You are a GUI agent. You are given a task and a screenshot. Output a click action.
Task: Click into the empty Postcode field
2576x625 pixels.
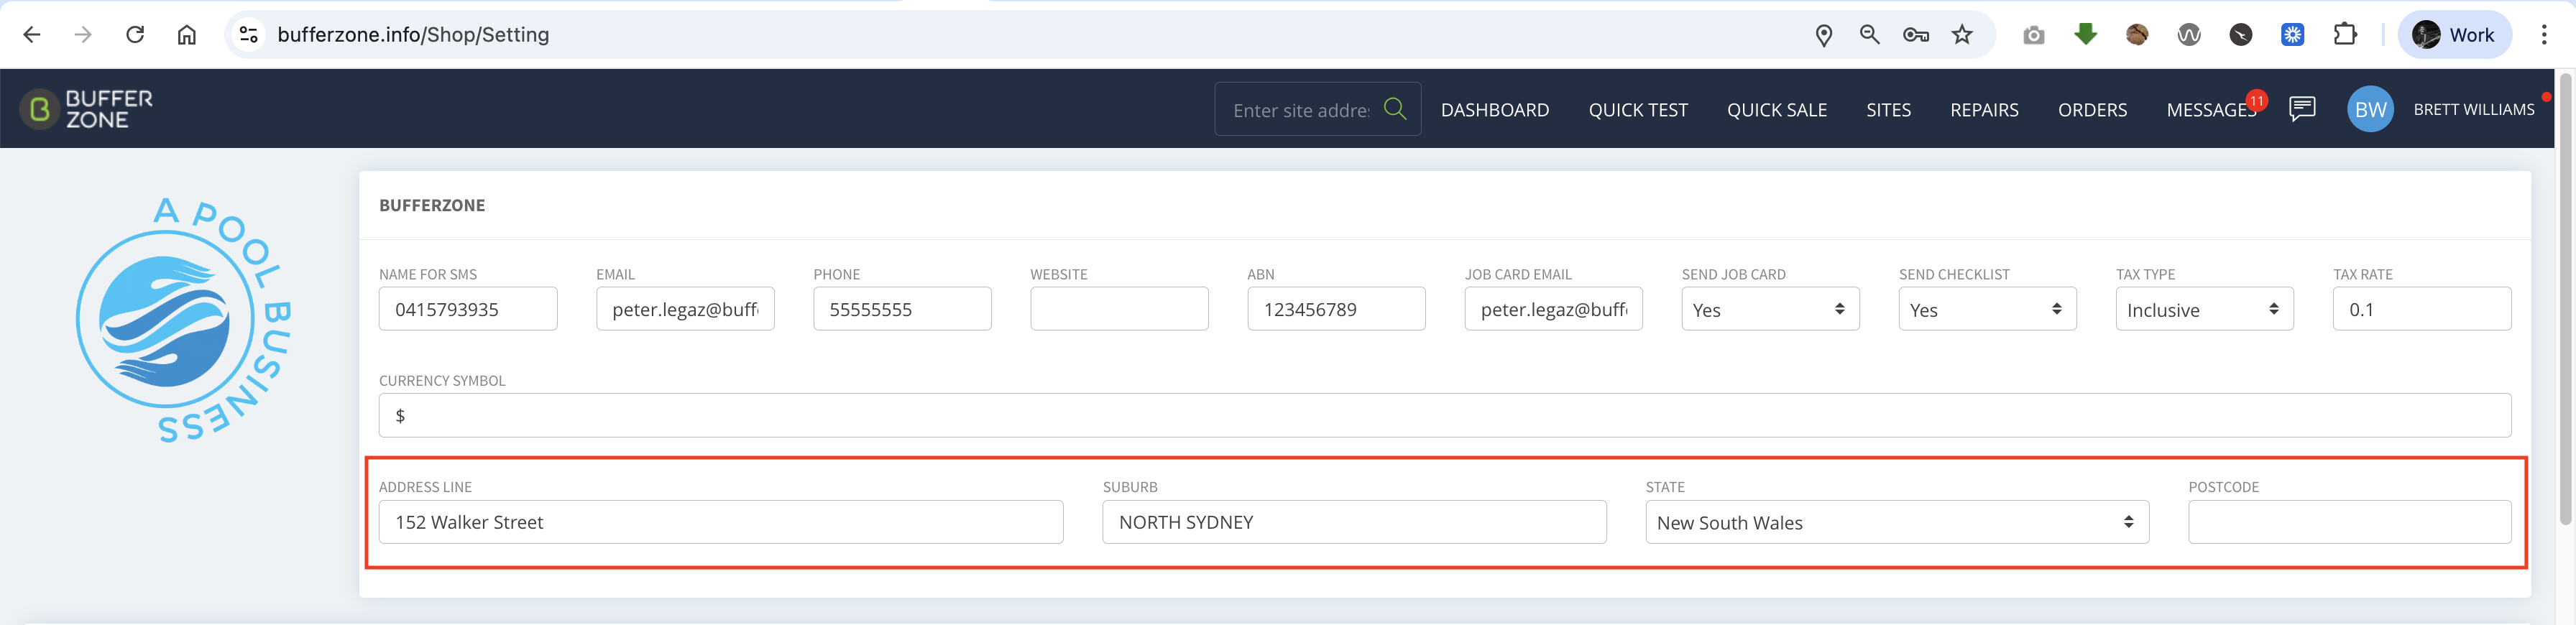click(x=2348, y=522)
